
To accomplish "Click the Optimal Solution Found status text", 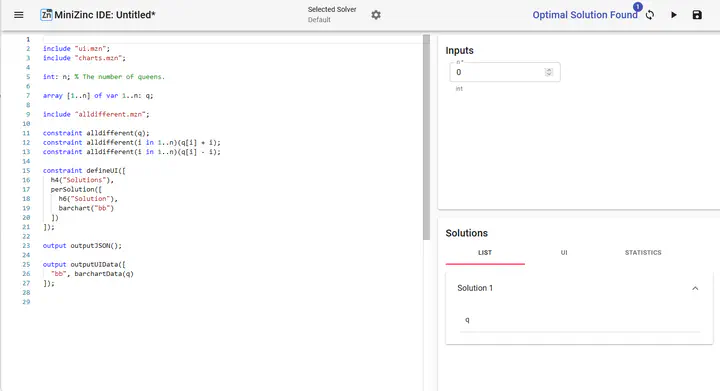I will tap(585, 15).
